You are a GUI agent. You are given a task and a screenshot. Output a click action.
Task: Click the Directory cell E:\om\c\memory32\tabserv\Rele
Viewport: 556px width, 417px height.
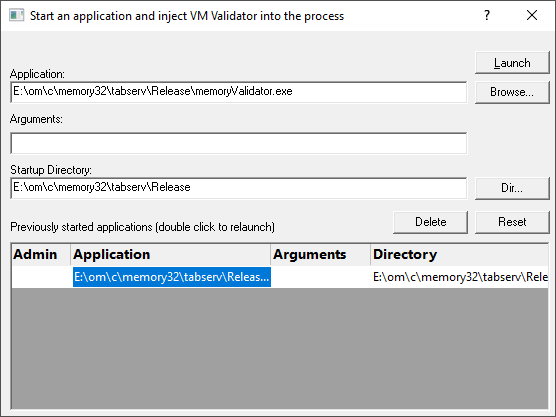460,277
